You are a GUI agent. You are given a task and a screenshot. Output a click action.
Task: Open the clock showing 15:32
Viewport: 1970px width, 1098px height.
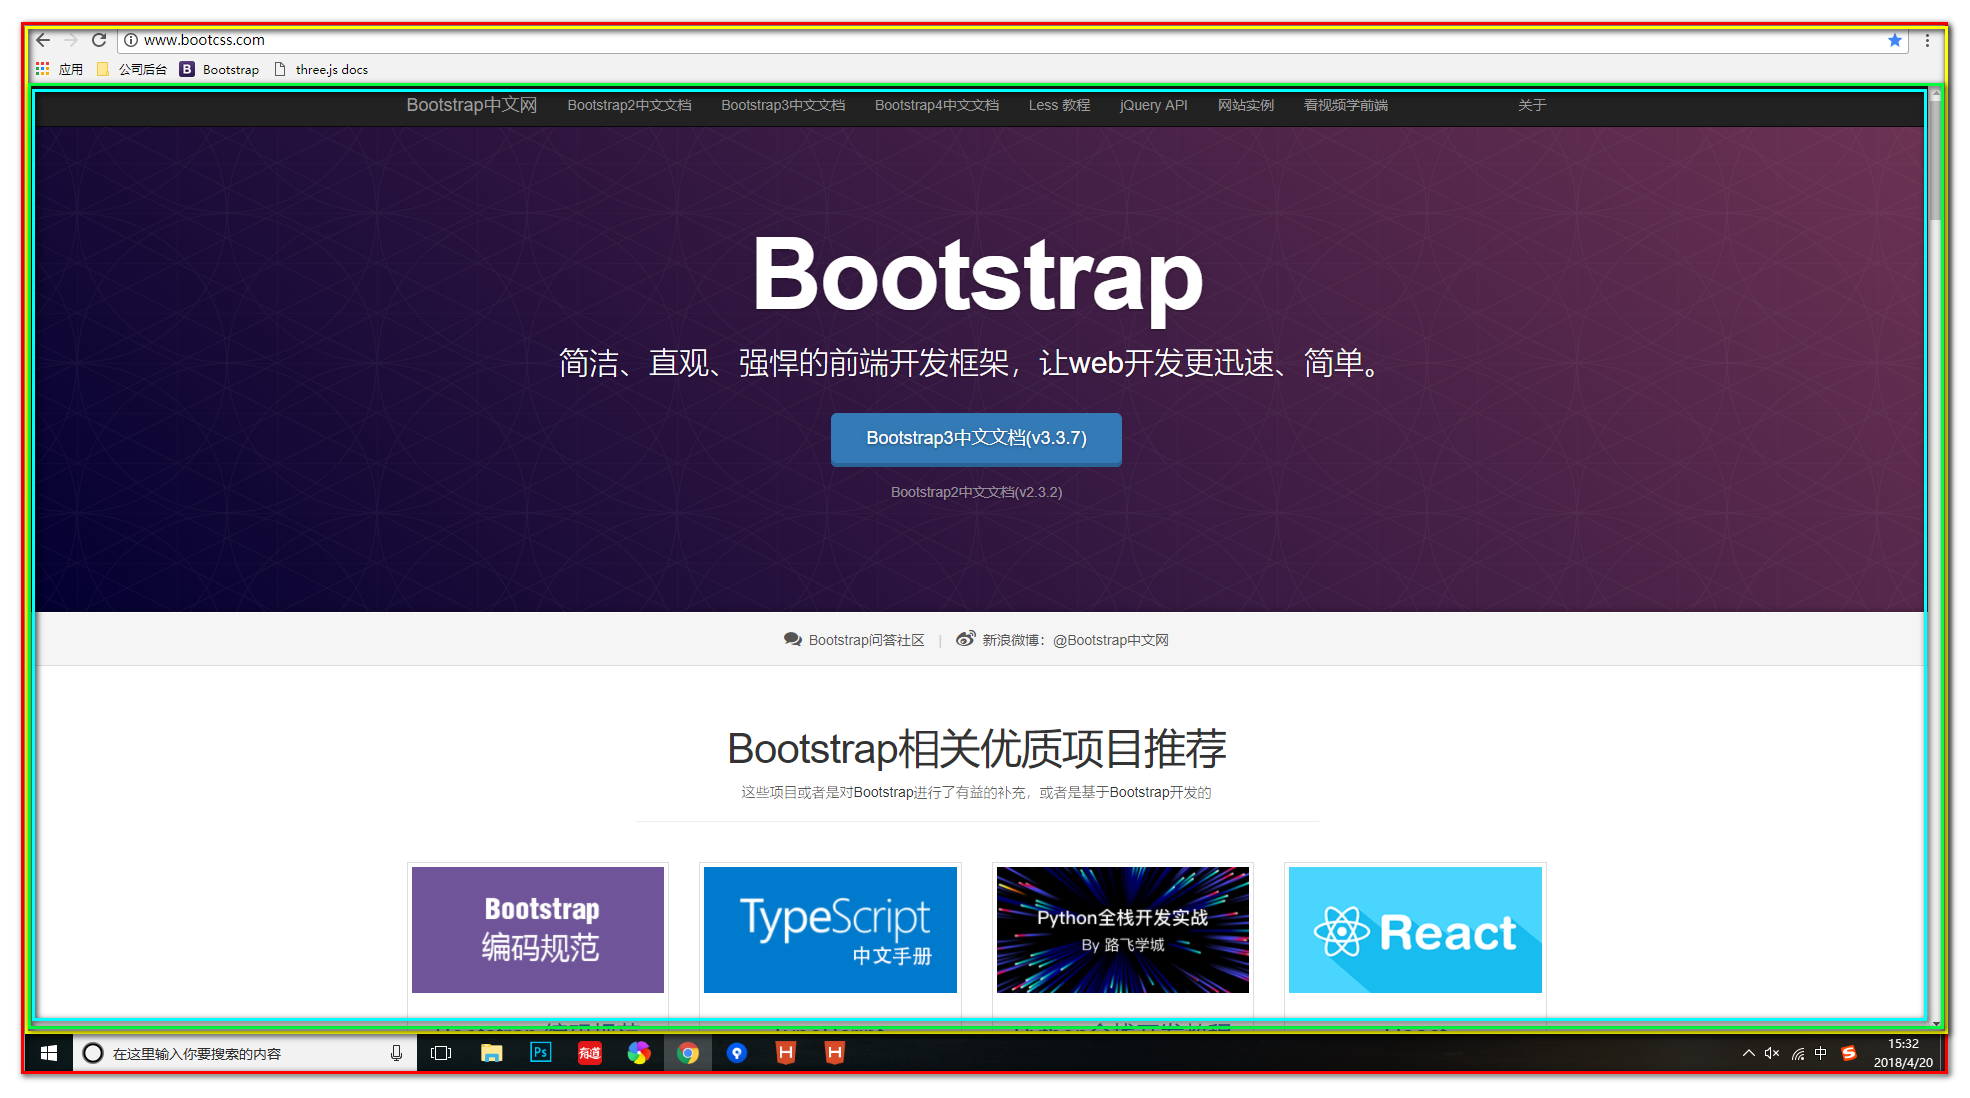pyautogui.click(x=1903, y=1053)
